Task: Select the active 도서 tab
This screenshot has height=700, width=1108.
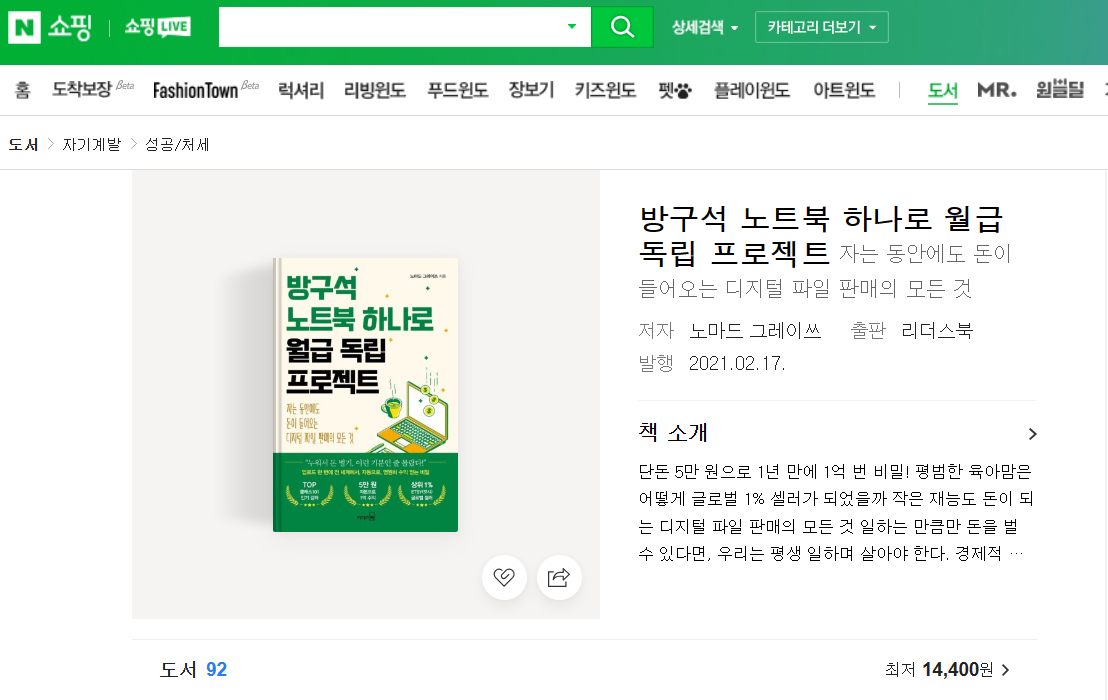Action: [943, 90]
